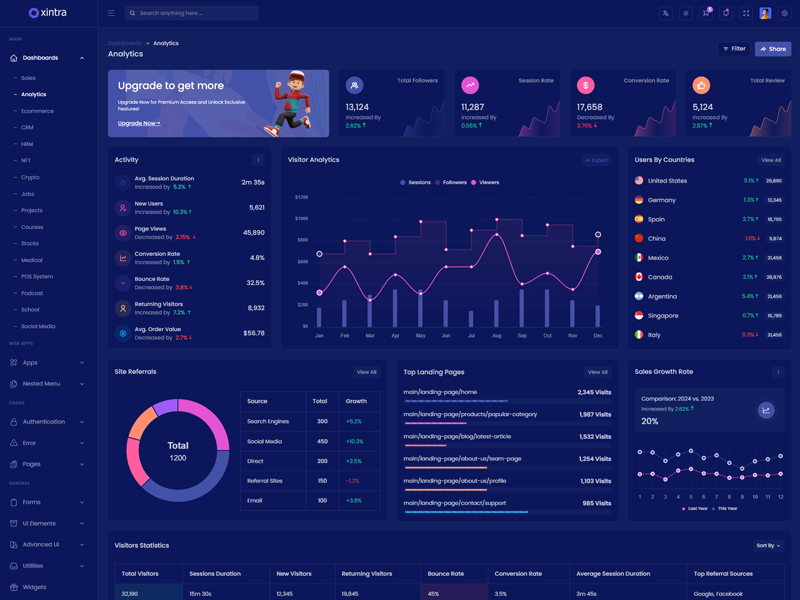Click the Upgrade Now link
The image size is (800, 600).
(139, 123)
